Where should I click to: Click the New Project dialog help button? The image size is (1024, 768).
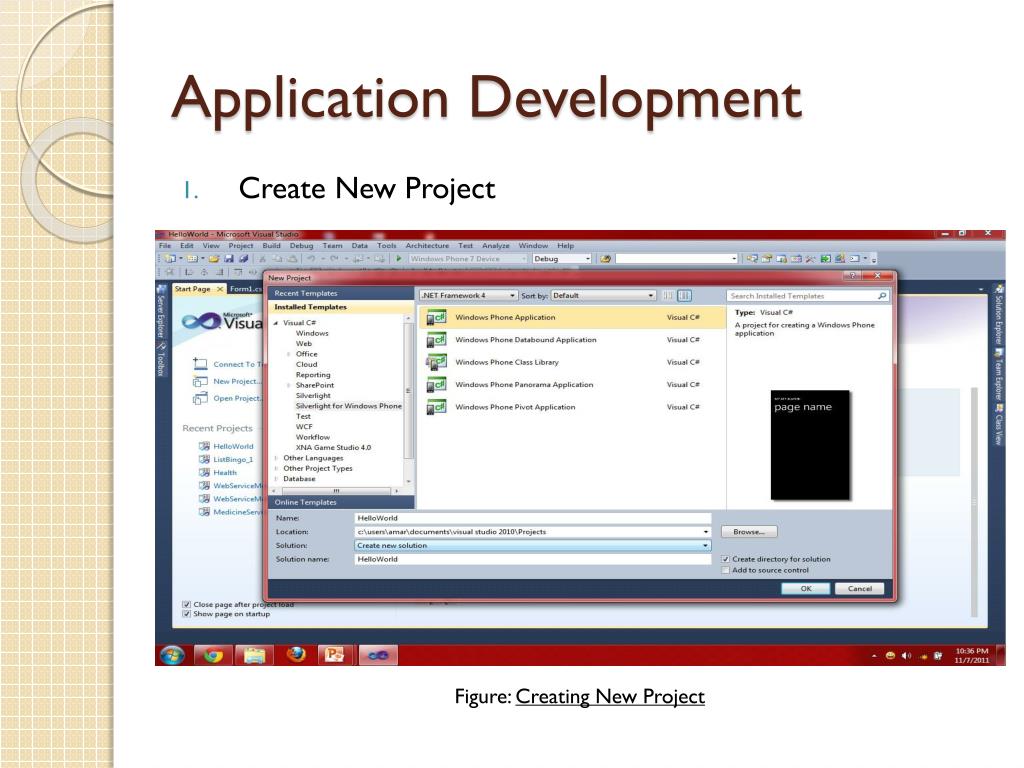(x=852, y=276)
